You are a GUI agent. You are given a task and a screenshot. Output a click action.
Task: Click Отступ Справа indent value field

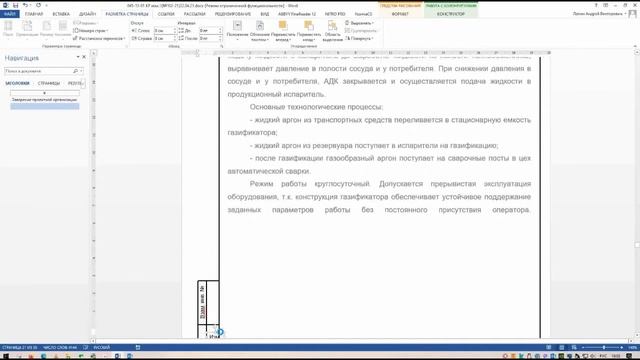click(165, 38)
